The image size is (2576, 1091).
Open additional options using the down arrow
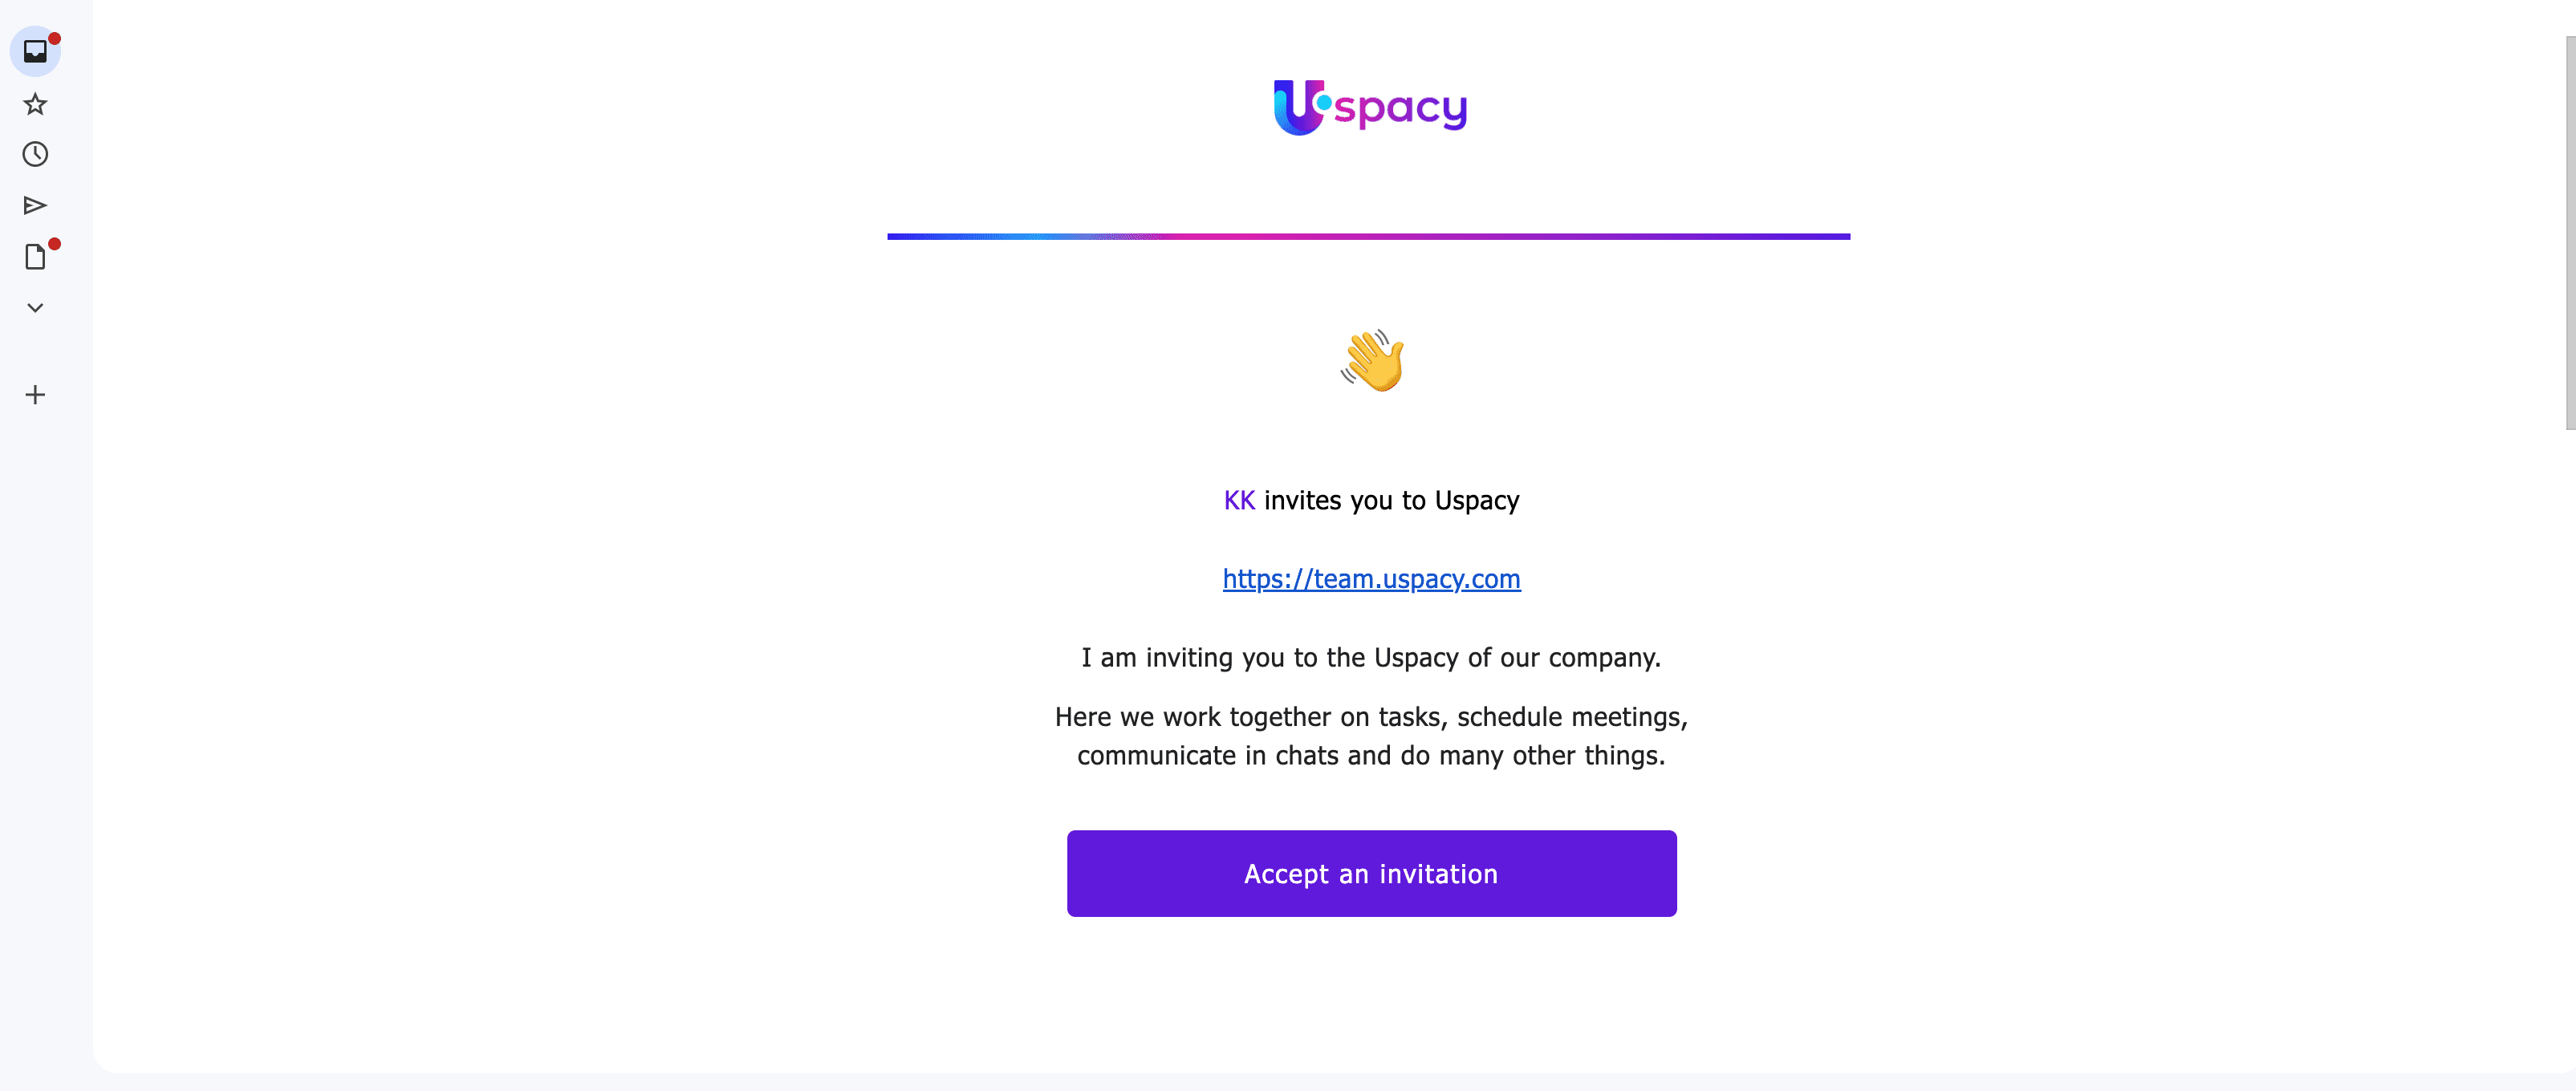click(x=36, y=308)
